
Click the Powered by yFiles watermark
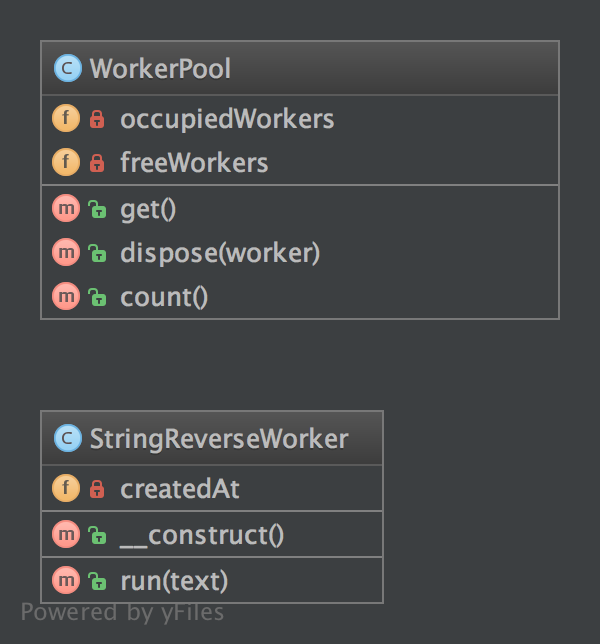coord(122,612)
